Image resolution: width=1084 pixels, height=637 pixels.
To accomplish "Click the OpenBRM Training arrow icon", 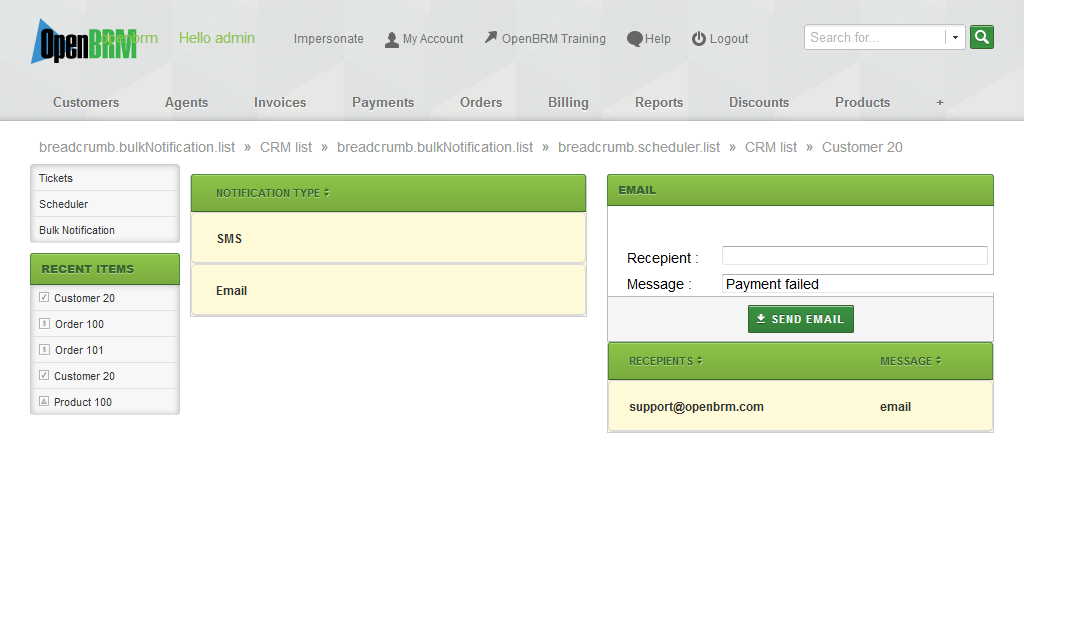I will (491, 38).
